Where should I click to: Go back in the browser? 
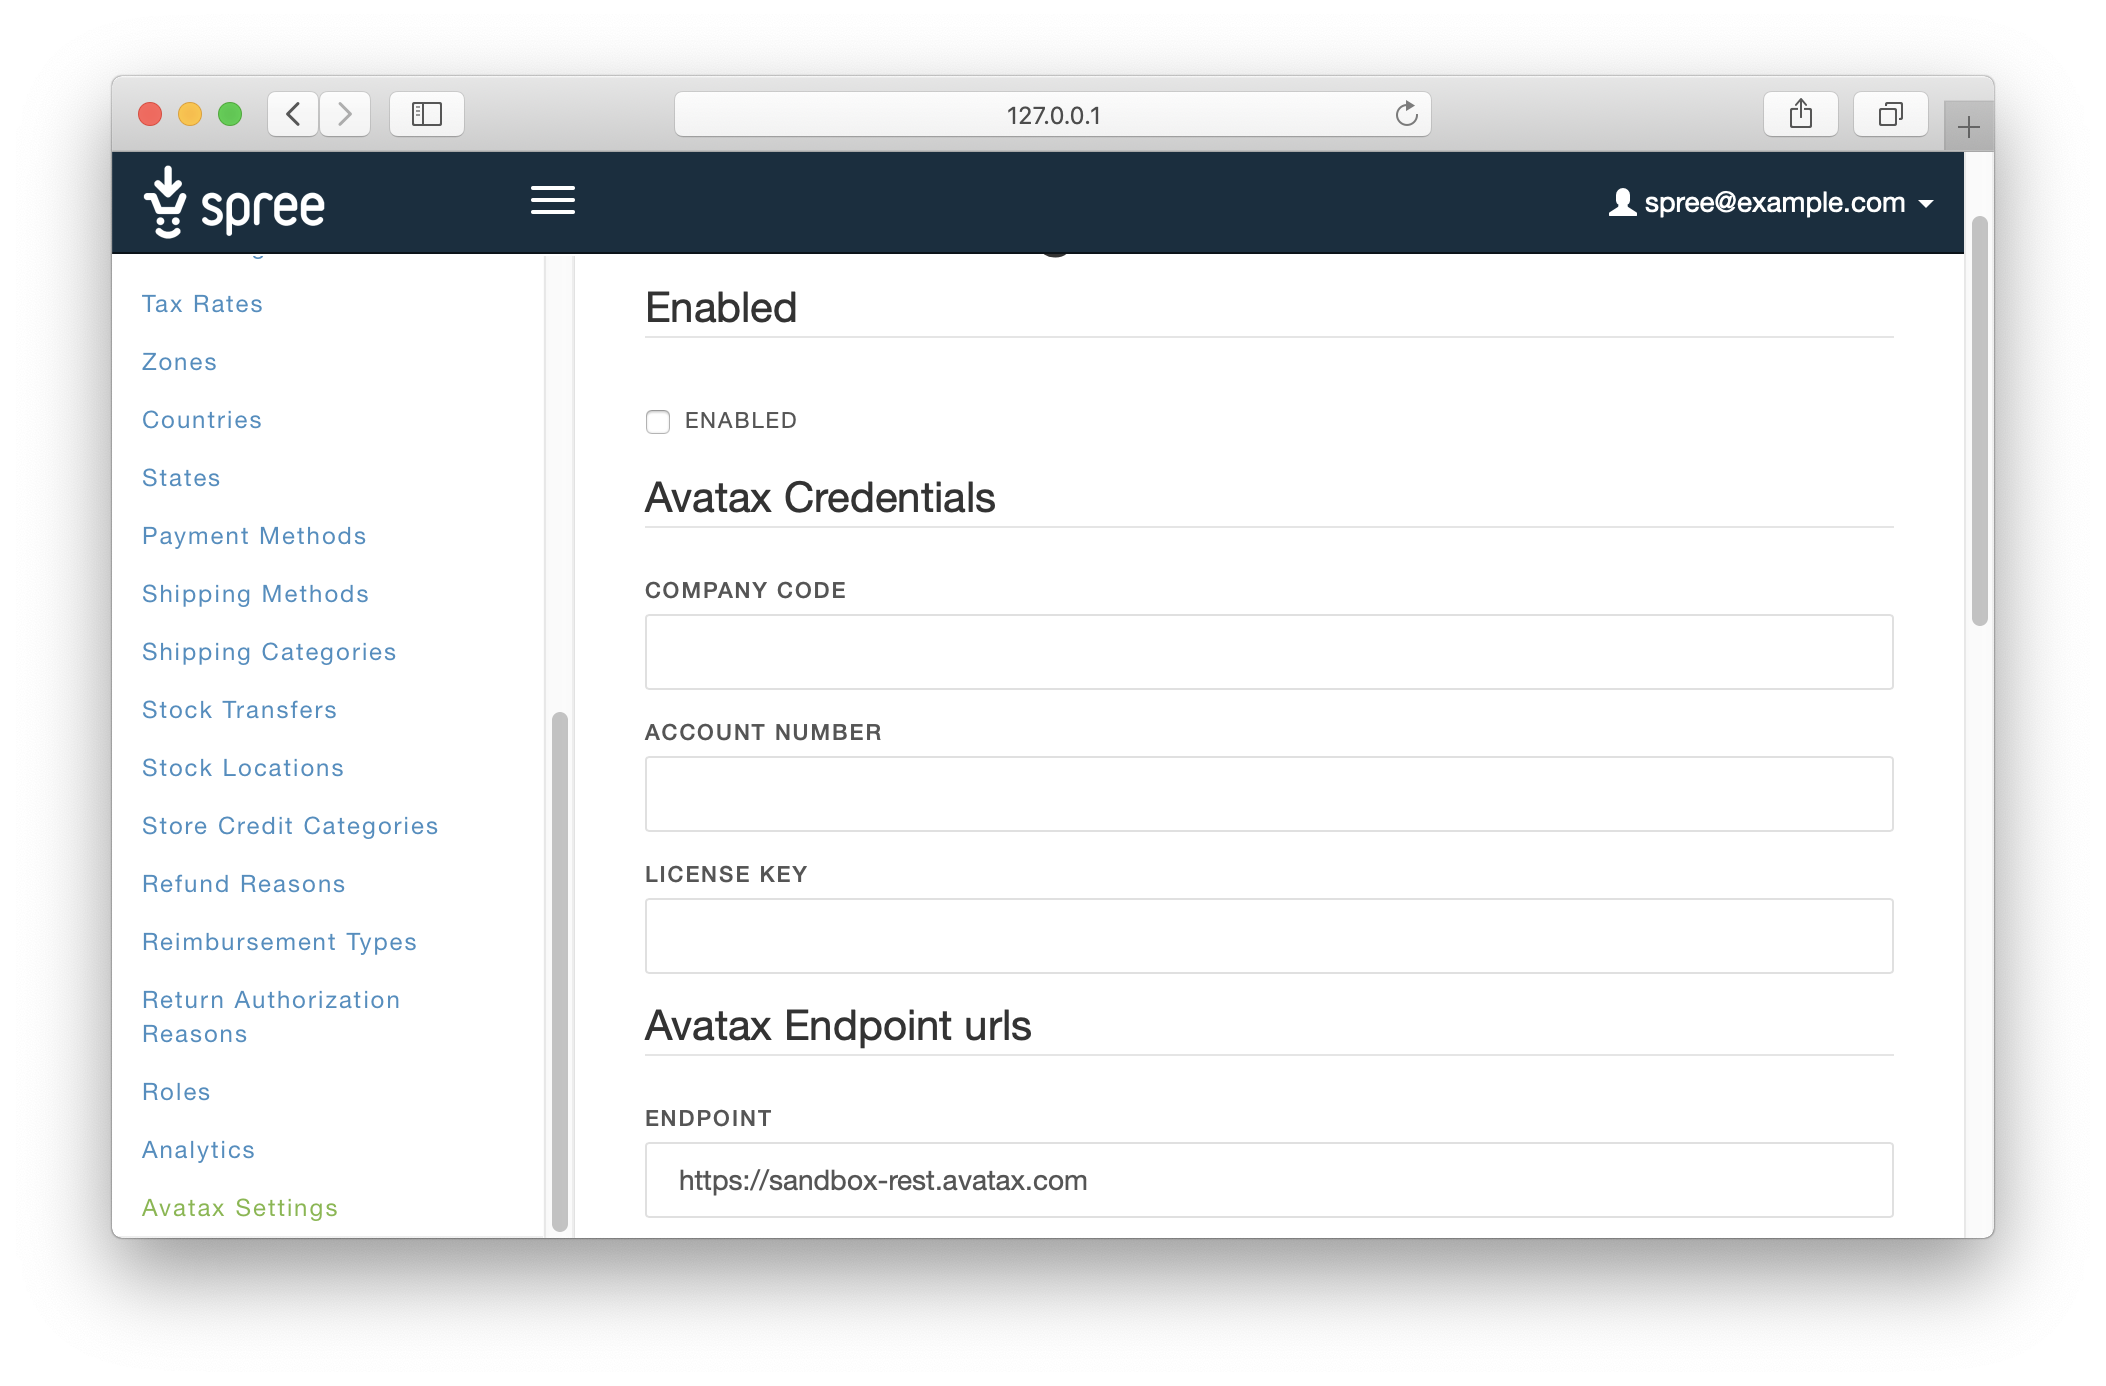coord(293,114)
